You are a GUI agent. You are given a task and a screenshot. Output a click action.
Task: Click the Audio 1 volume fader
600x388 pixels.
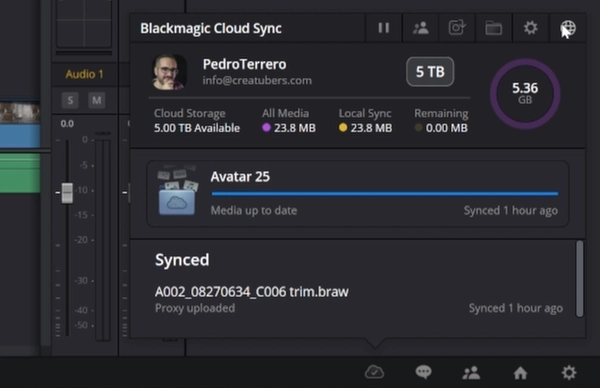(x=67, y=192)
